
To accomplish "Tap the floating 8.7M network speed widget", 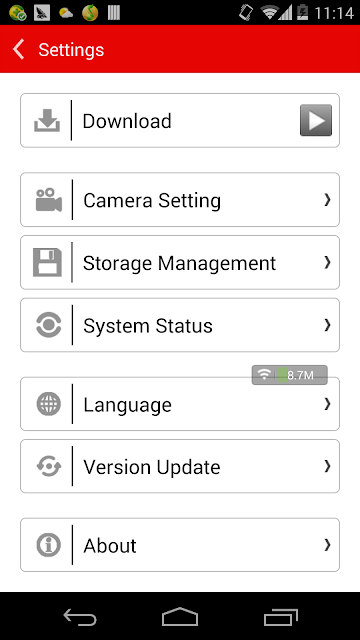I will pyautogui.click(x=289, y=375).
